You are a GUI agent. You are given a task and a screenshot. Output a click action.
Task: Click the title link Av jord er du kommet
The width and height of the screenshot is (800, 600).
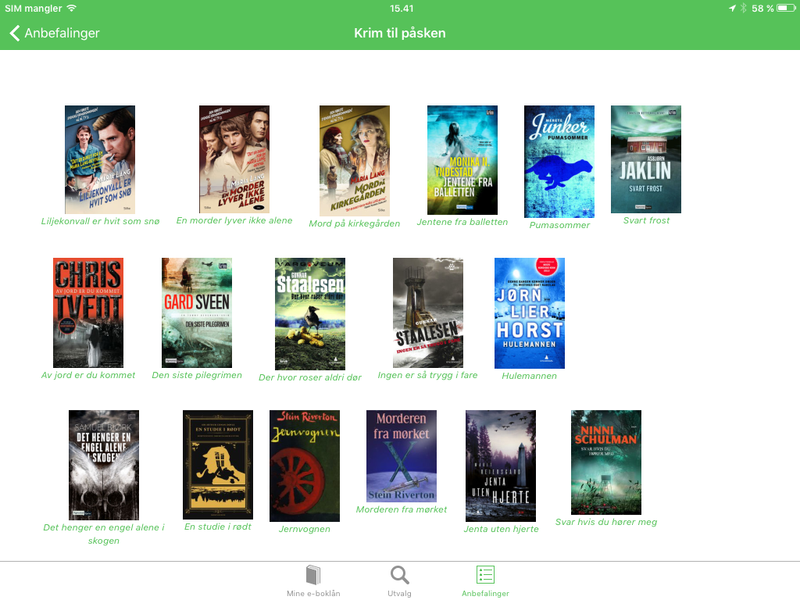88,375
